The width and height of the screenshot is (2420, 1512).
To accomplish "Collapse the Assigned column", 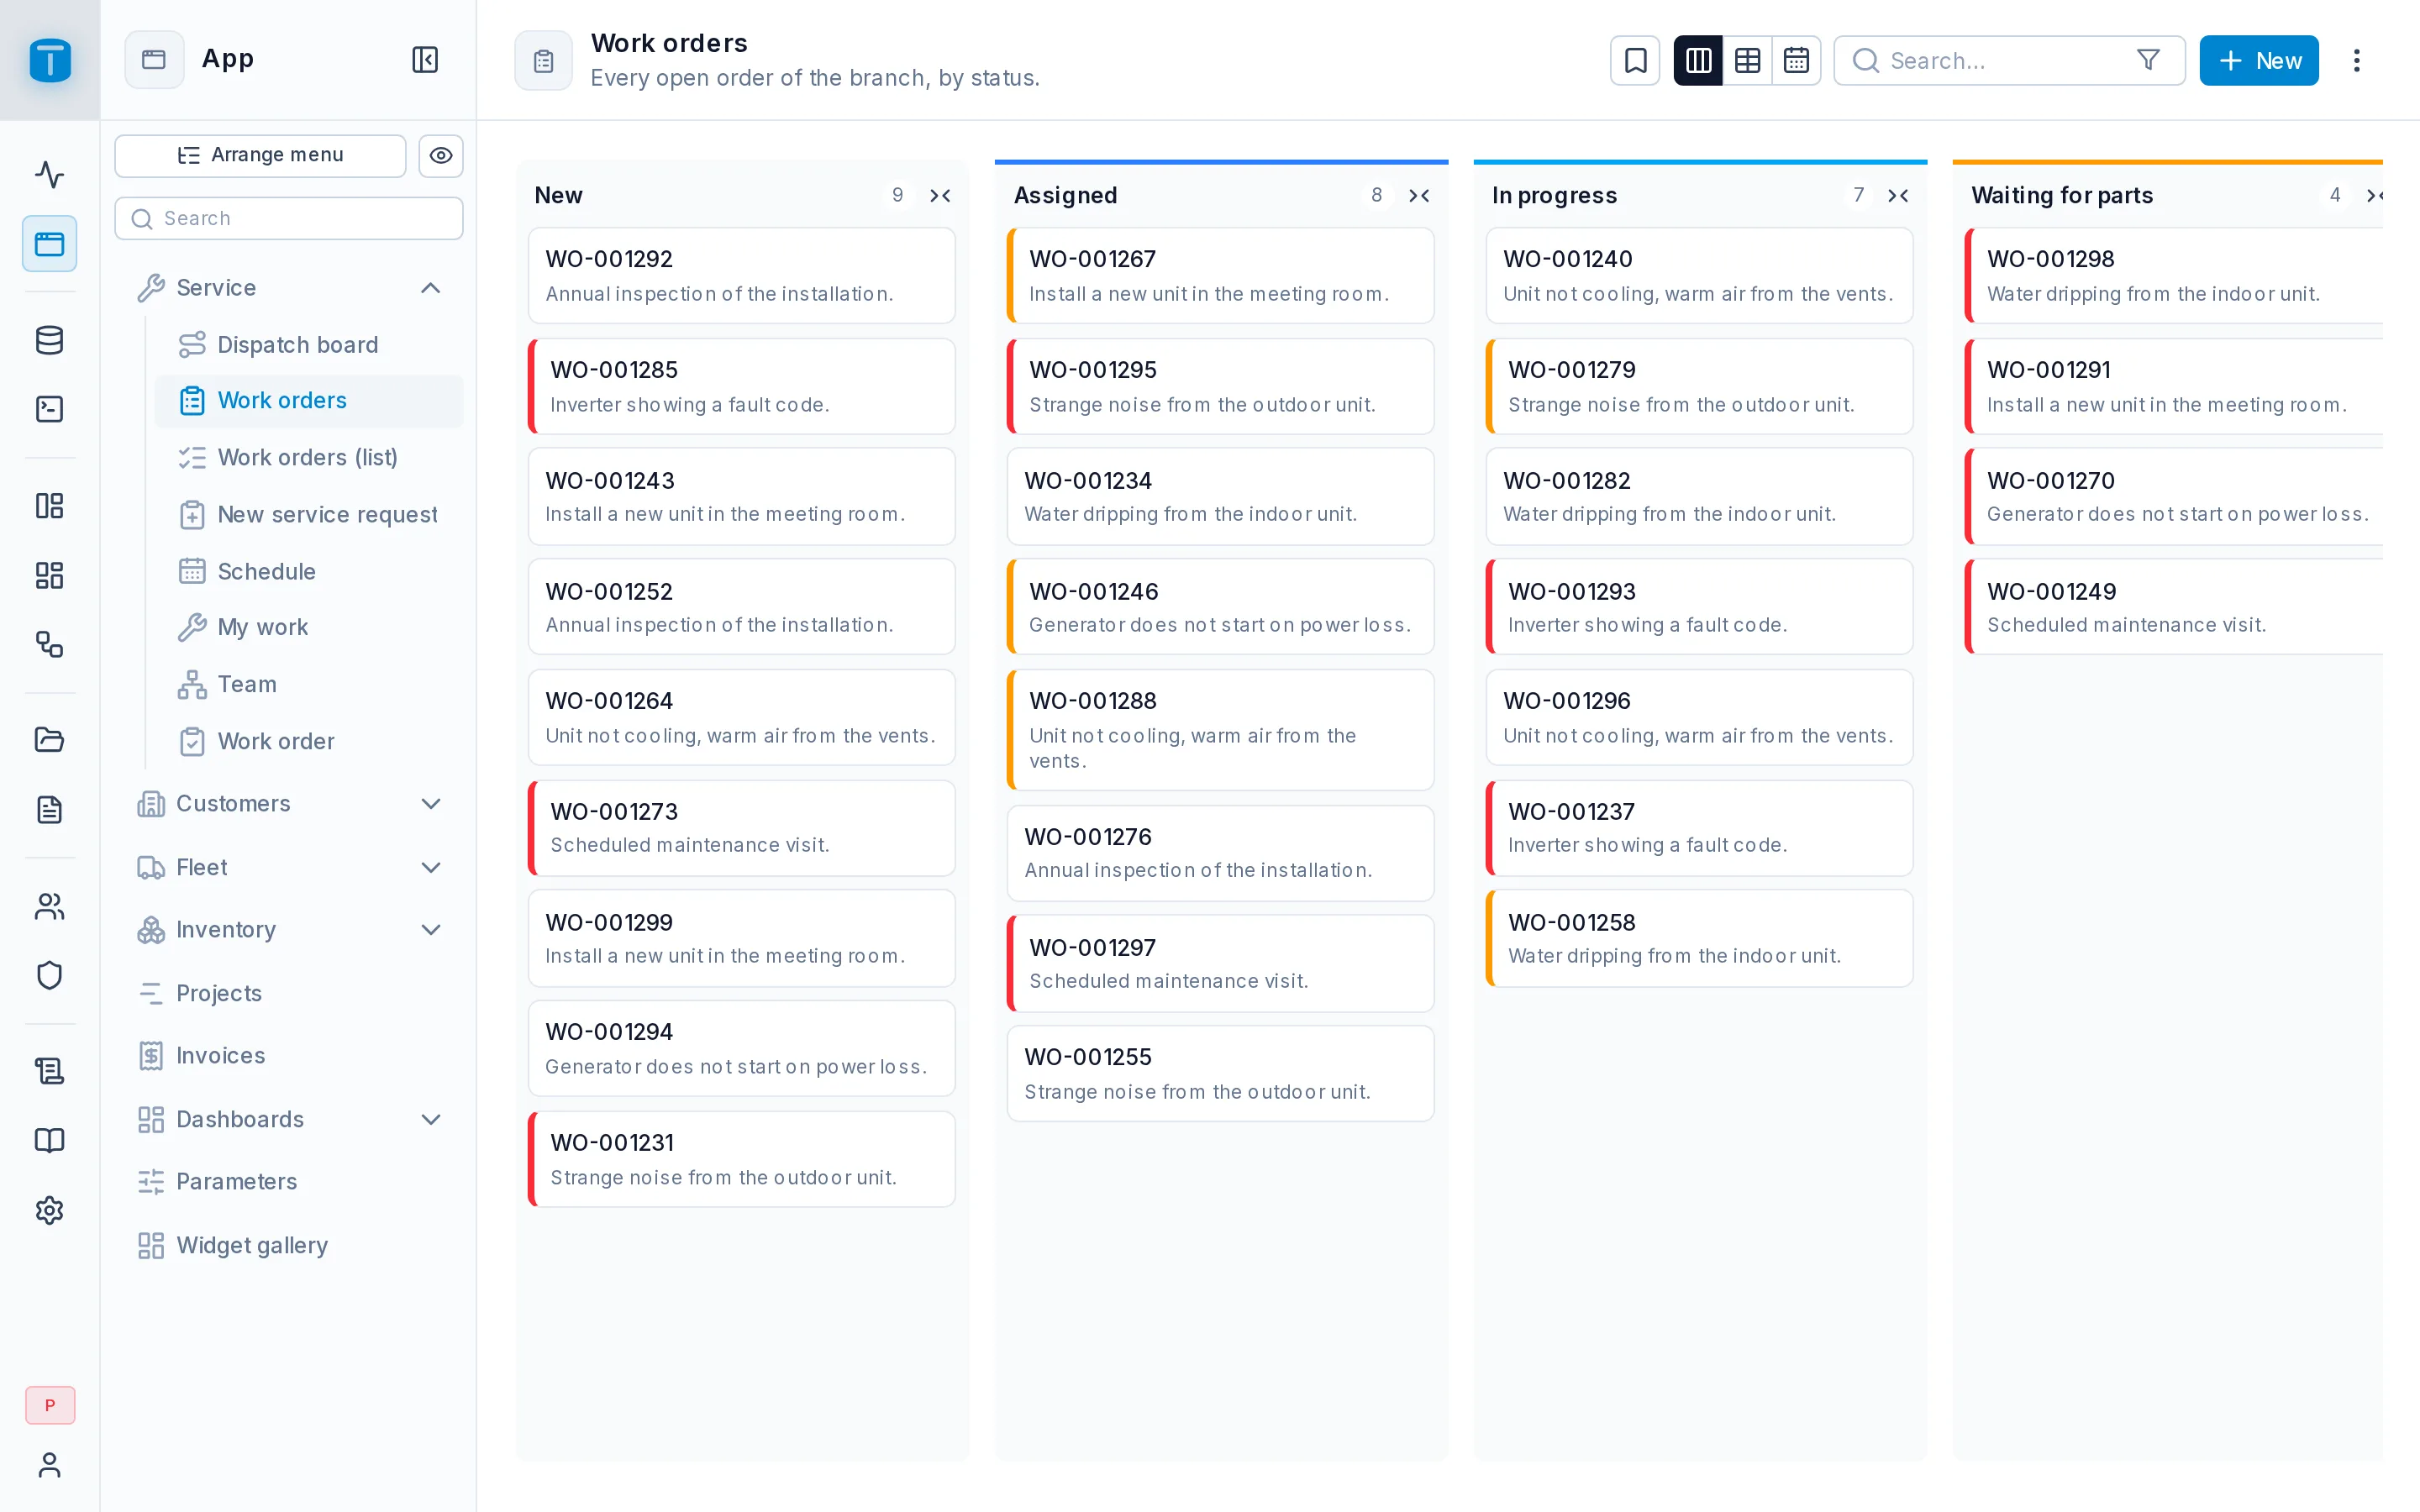I will pyautogui.click(x=1419, y=195).
